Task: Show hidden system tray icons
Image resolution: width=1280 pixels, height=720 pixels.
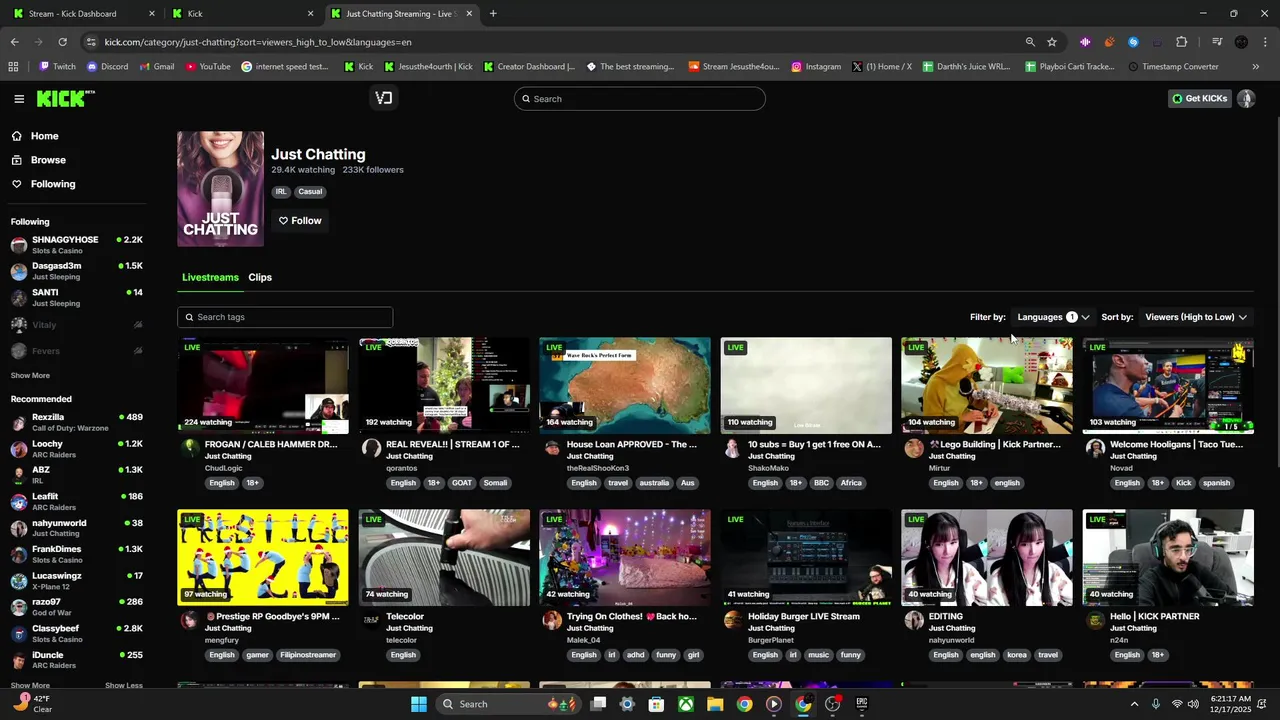Action: pos(1134,704)
